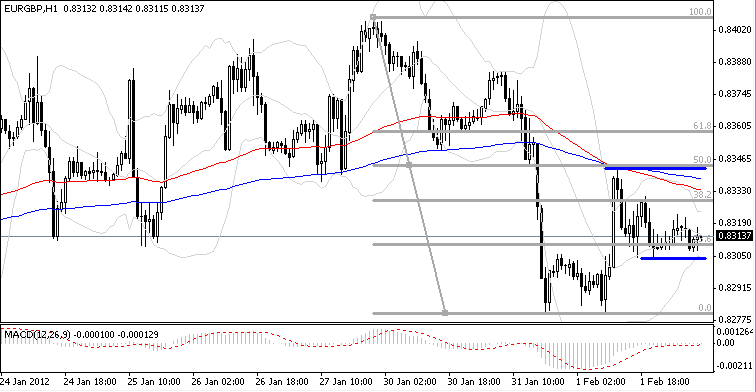
Task: Click the 25 Jan 10:00 time label
Action: (154, 381)
